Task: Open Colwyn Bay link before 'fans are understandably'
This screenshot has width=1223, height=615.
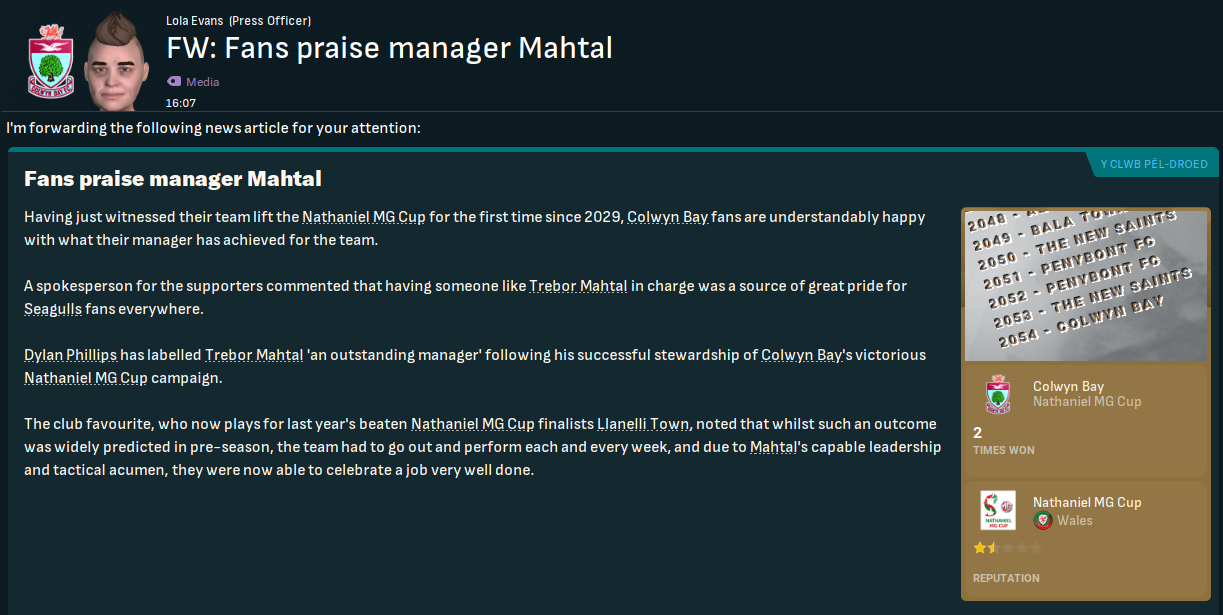Action: click(x=667, y=217)
